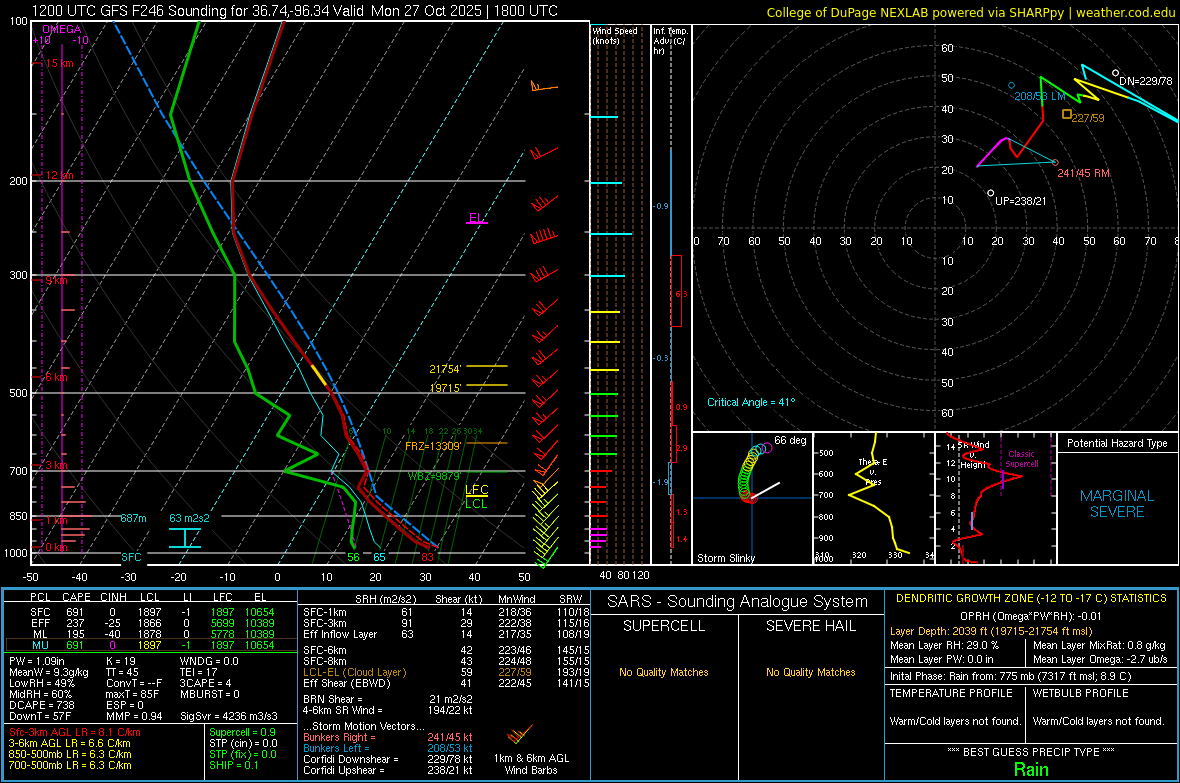Click the 'SUPERCELL' SARS column header
1180x783 pixels.
pyautogui.click(x=664, y=626)
